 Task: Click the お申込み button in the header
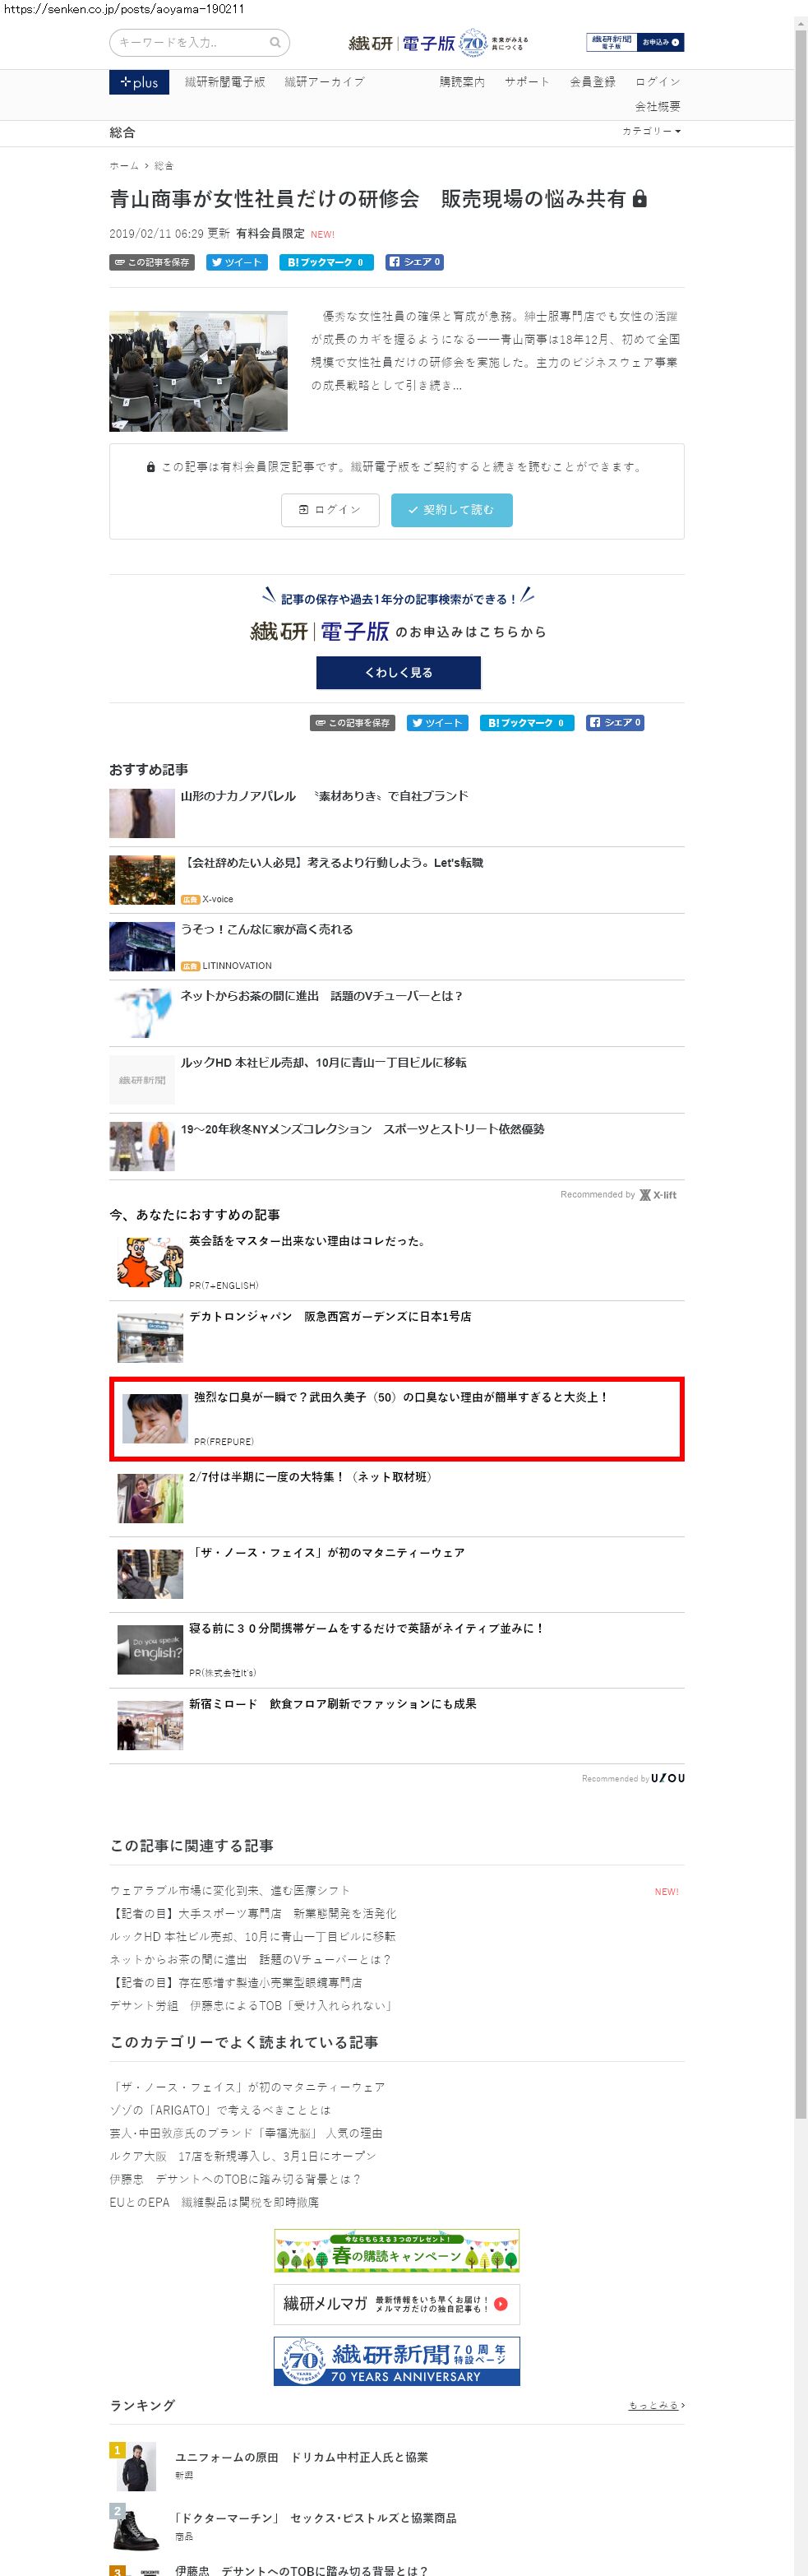point(661,42)
